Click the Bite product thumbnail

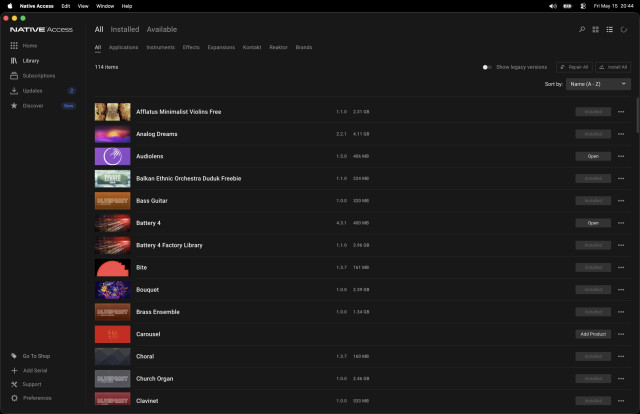click(113, 267)
